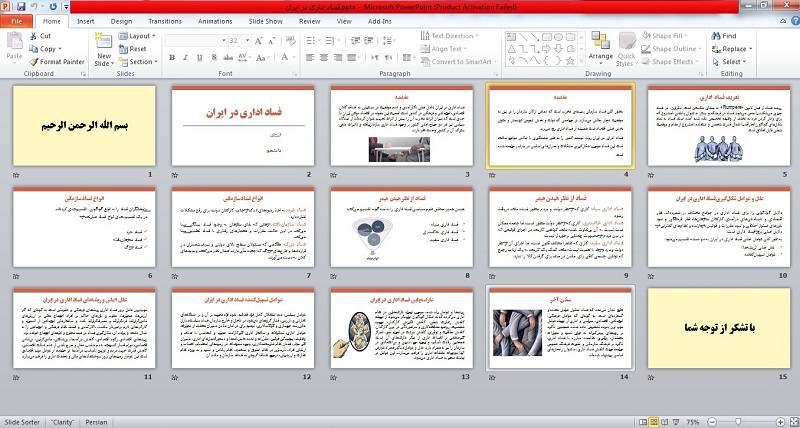Screen dimensions: 800x428
Task: Open the File menu
Action: [17, 20]
